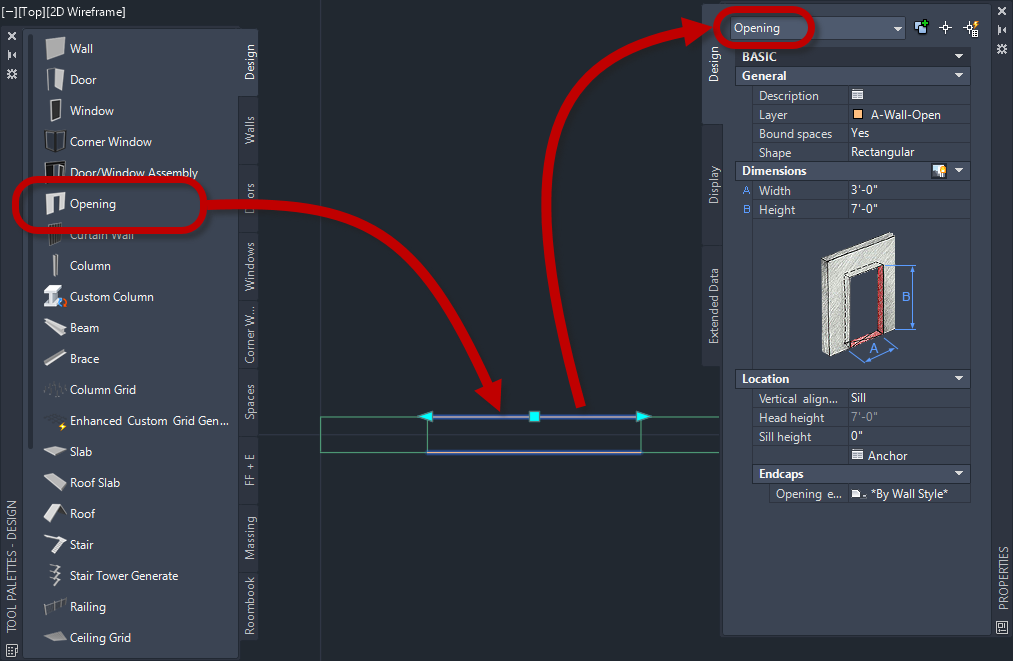Toggle auto-hide on the Tool Palettes
The height and width of the screenshot is (661, 1013).
pyautogui.click(x=12, y=53)
